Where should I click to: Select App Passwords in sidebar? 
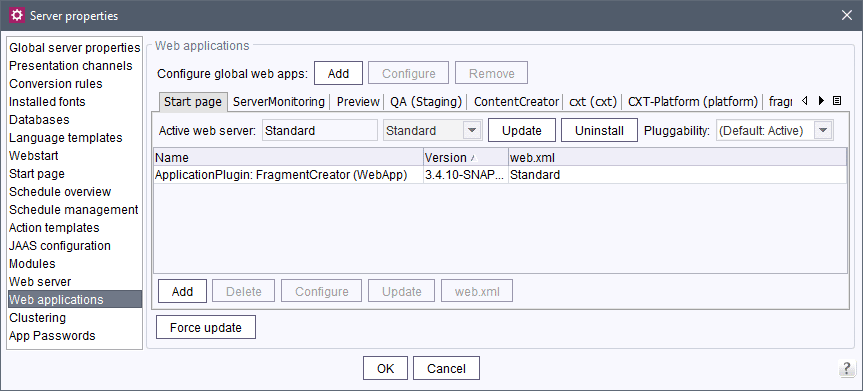[x=74, y=335]
